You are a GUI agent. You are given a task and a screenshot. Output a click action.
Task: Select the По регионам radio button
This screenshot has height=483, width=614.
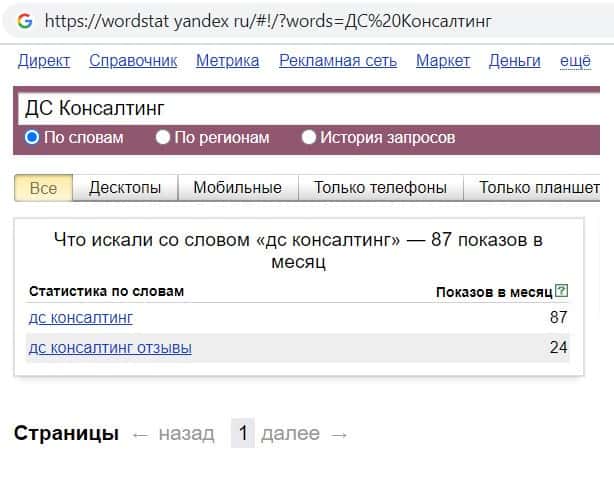pyautogui.click(x=163, y=137)
